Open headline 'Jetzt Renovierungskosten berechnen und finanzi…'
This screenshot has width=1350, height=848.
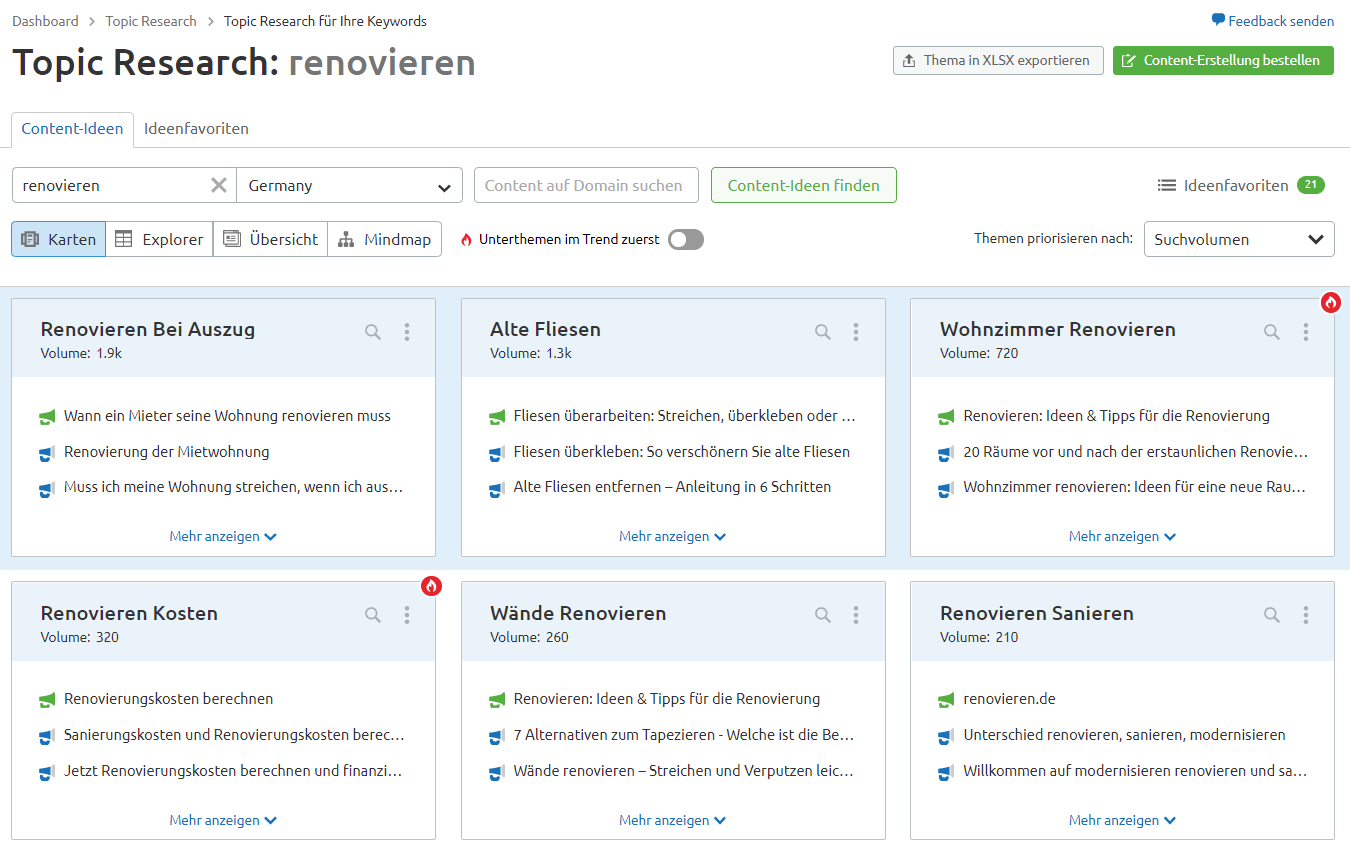tap(233, 771)
